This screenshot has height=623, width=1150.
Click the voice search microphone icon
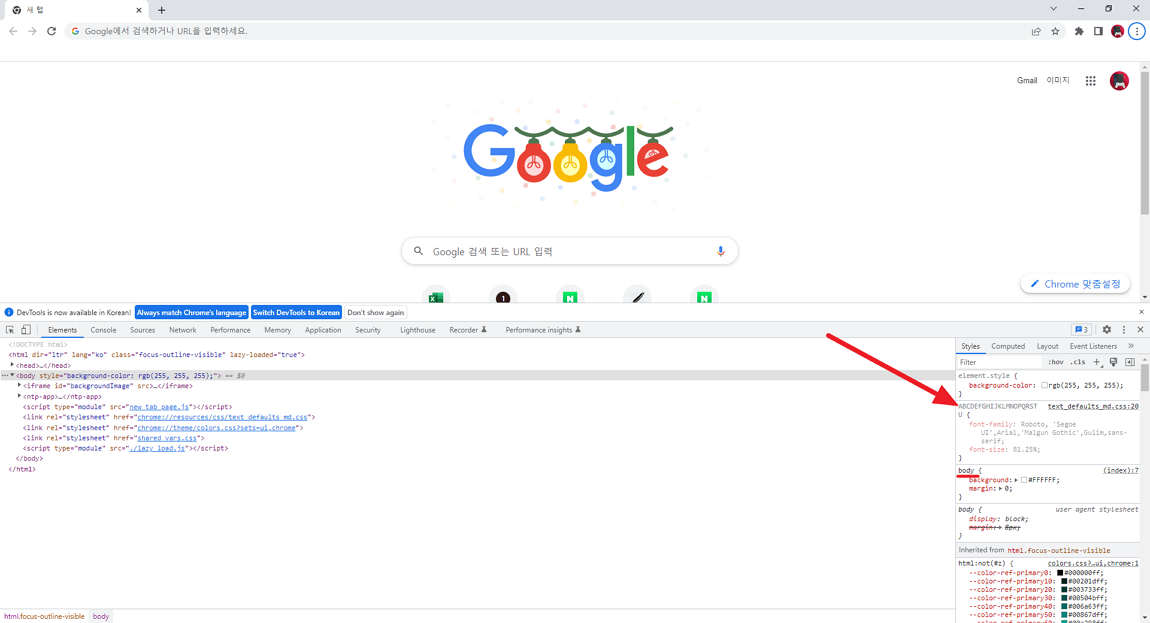(x=720, y=251)
